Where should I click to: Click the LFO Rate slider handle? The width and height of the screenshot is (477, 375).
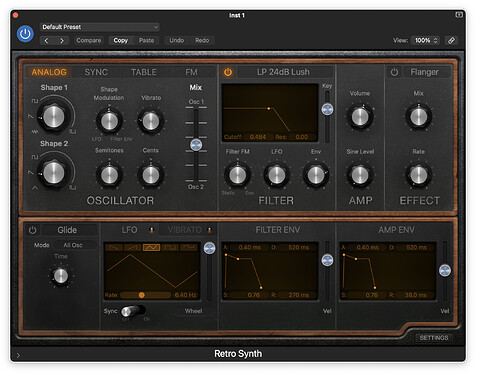point(142,295)
